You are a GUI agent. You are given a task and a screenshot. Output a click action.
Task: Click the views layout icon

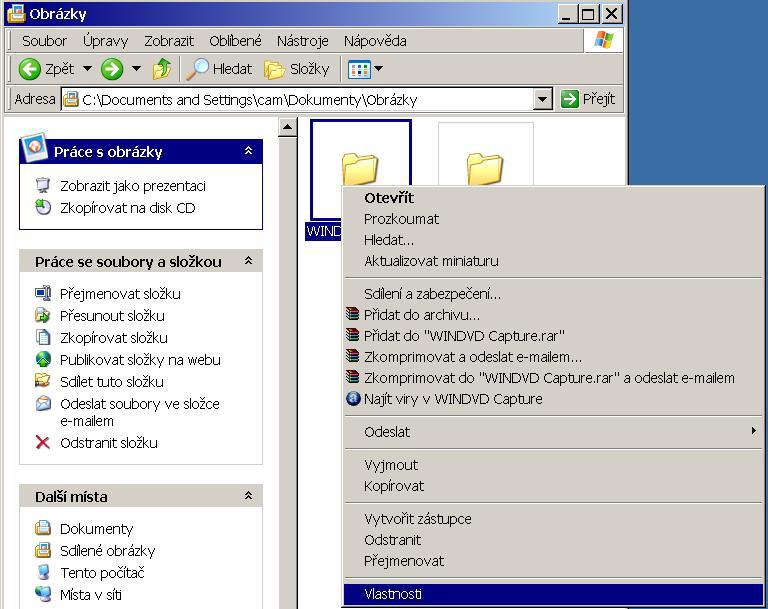[x=359, y=69]
